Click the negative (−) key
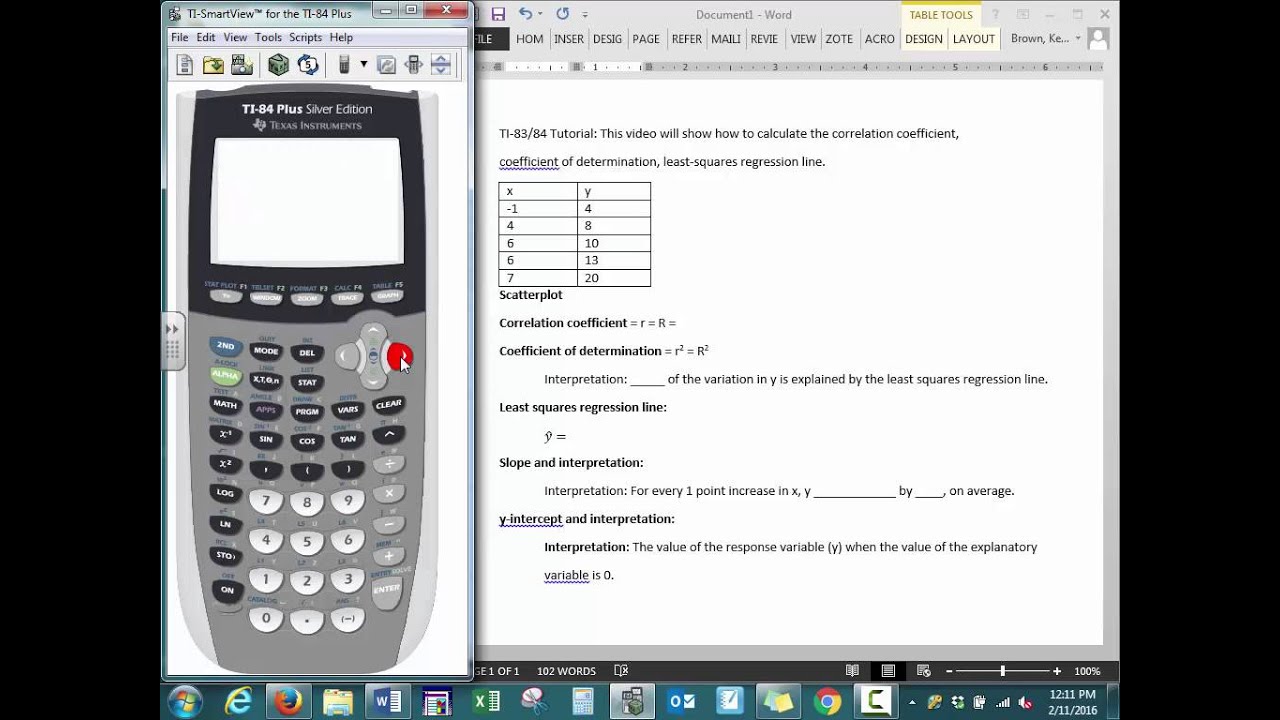 coord(348,618)
